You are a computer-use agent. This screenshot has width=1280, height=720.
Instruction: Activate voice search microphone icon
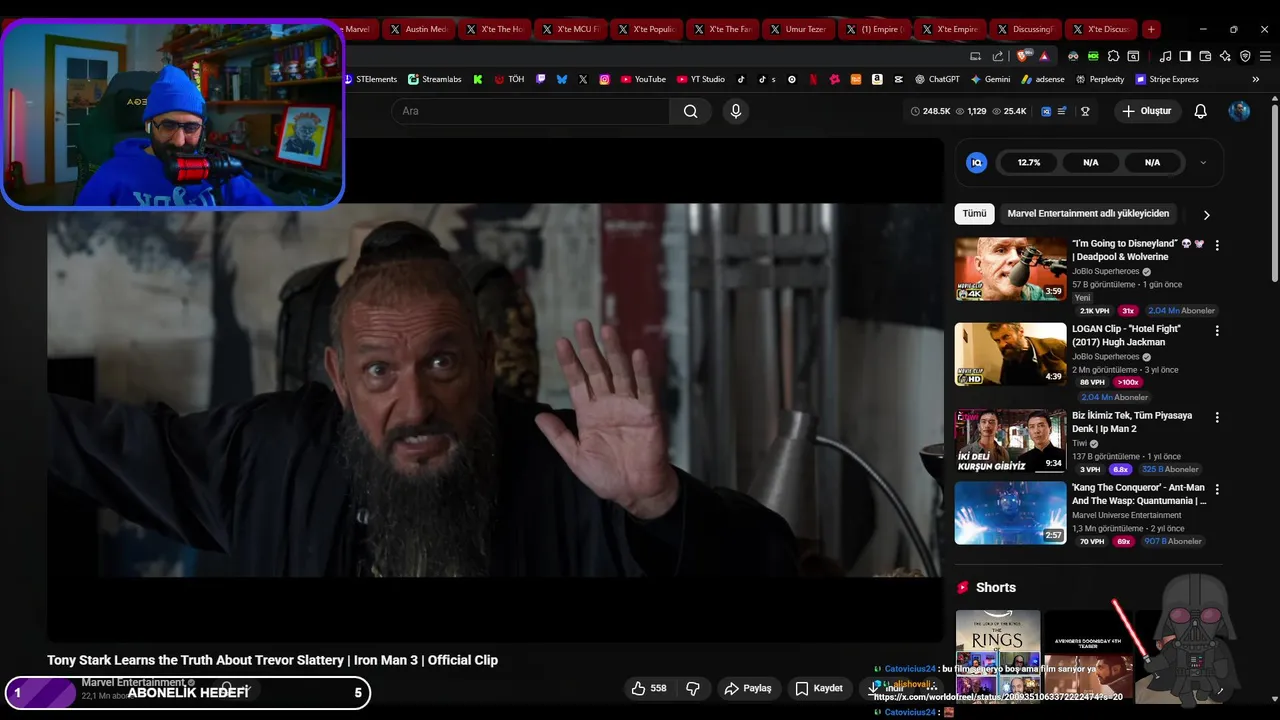point(736,111)
